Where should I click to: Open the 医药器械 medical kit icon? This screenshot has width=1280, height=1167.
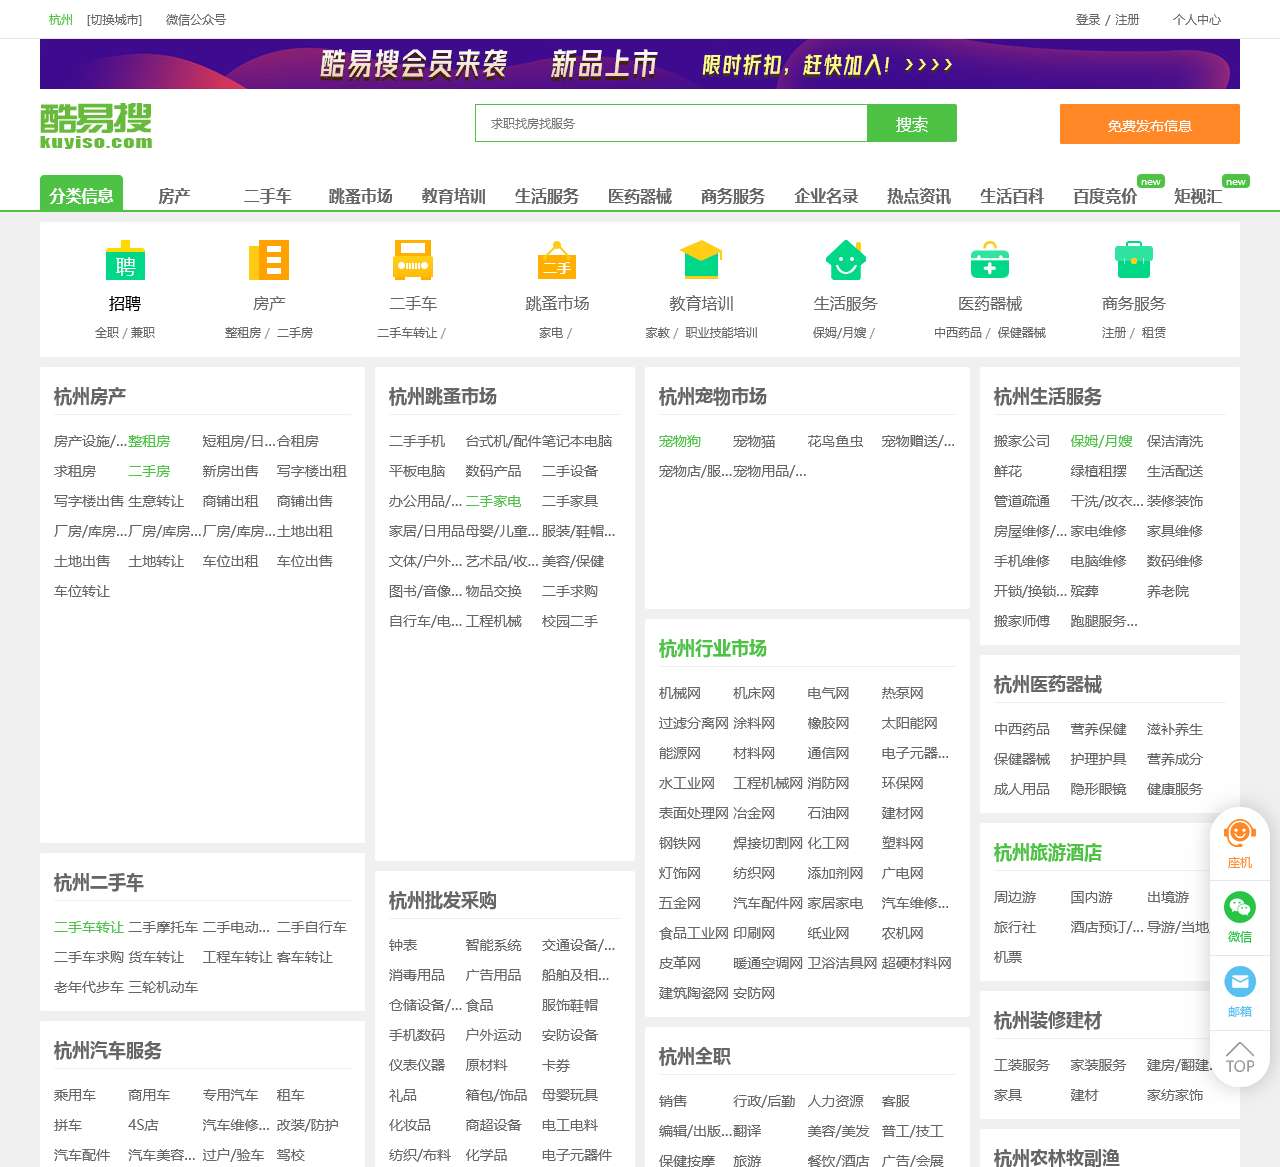[989, 261]
